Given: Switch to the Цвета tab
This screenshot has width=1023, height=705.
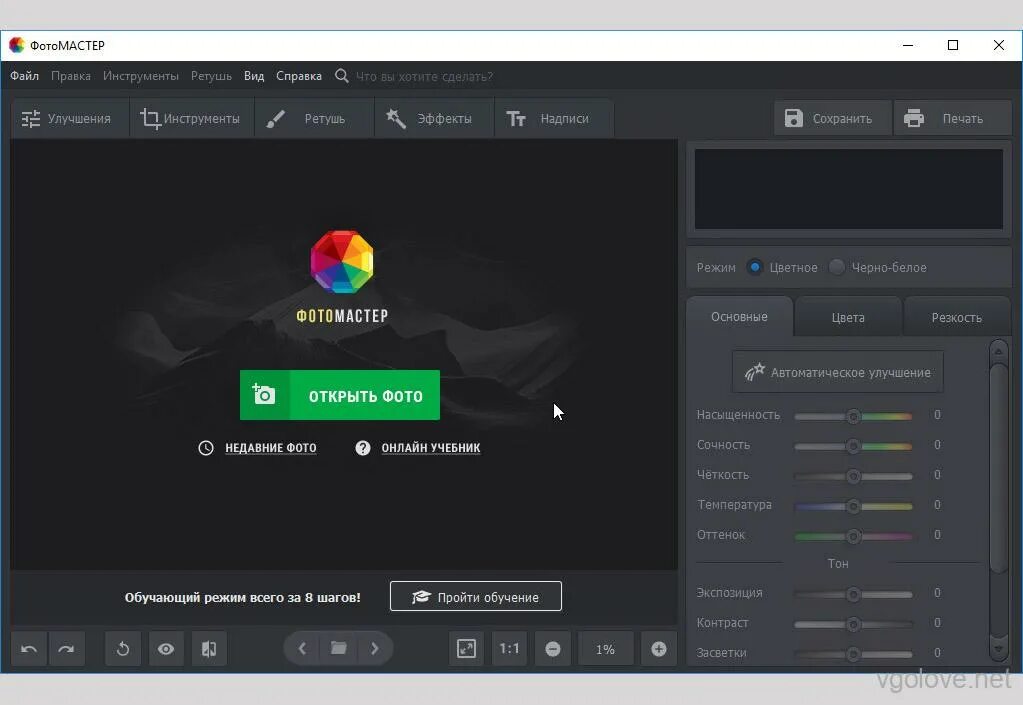Looking at the screenshot, I should click(848, 318).
